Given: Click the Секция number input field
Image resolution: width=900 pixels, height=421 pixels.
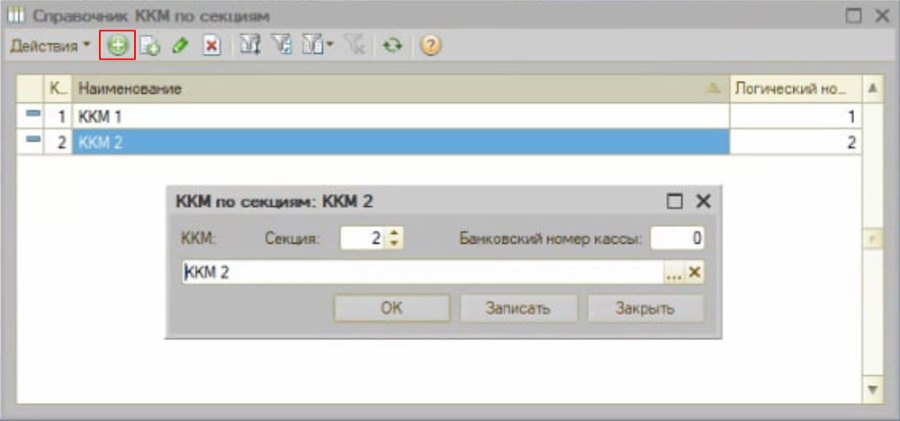Looking at the screenshot, I should 362,238.
